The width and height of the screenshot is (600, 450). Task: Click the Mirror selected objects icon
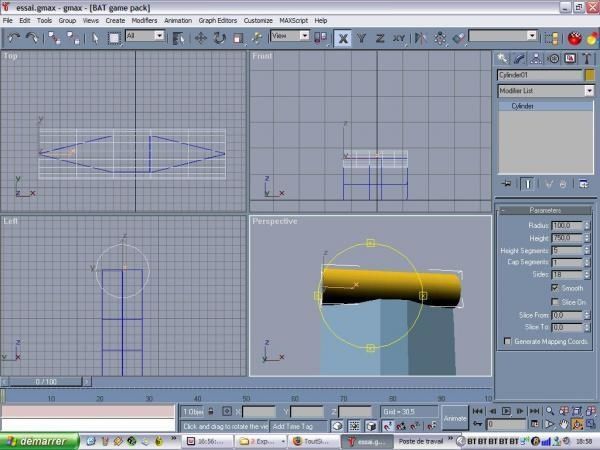point(420,38)
